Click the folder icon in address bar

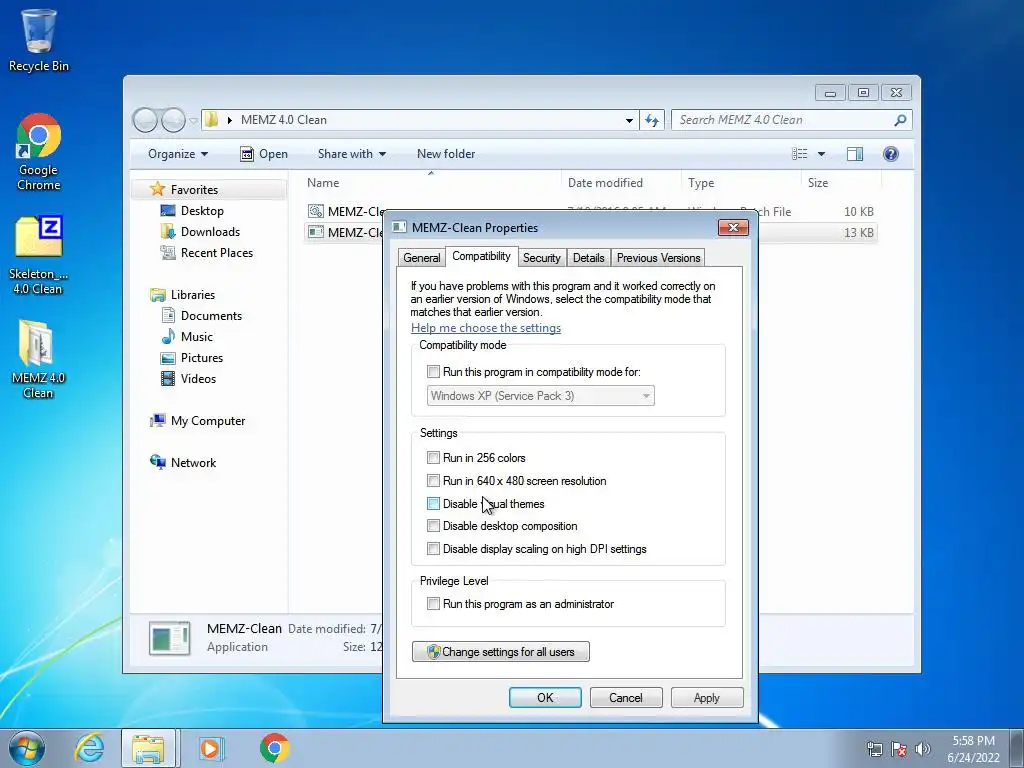click(x=211, y=120)
